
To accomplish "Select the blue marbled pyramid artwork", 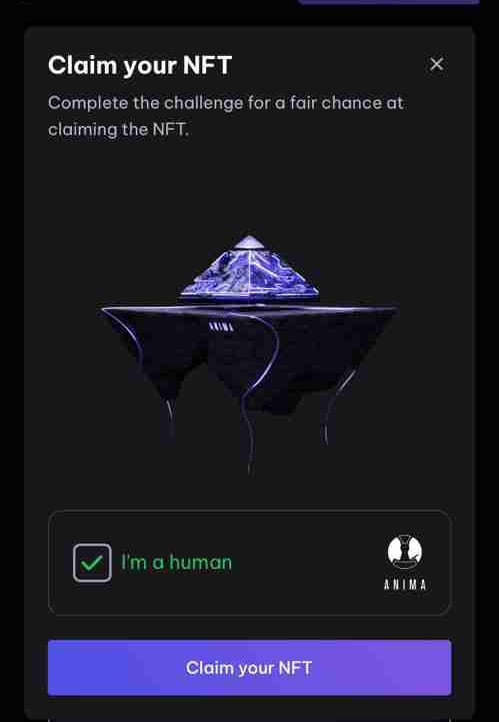I will click(249, 268).
